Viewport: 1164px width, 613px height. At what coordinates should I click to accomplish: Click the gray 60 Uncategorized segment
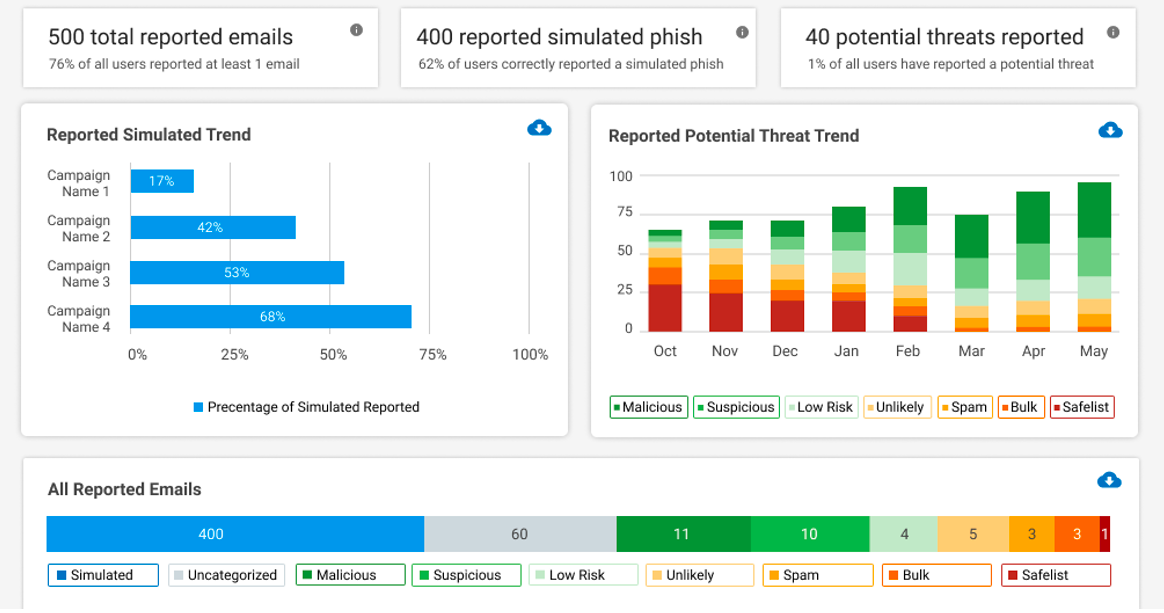point(520,534)
